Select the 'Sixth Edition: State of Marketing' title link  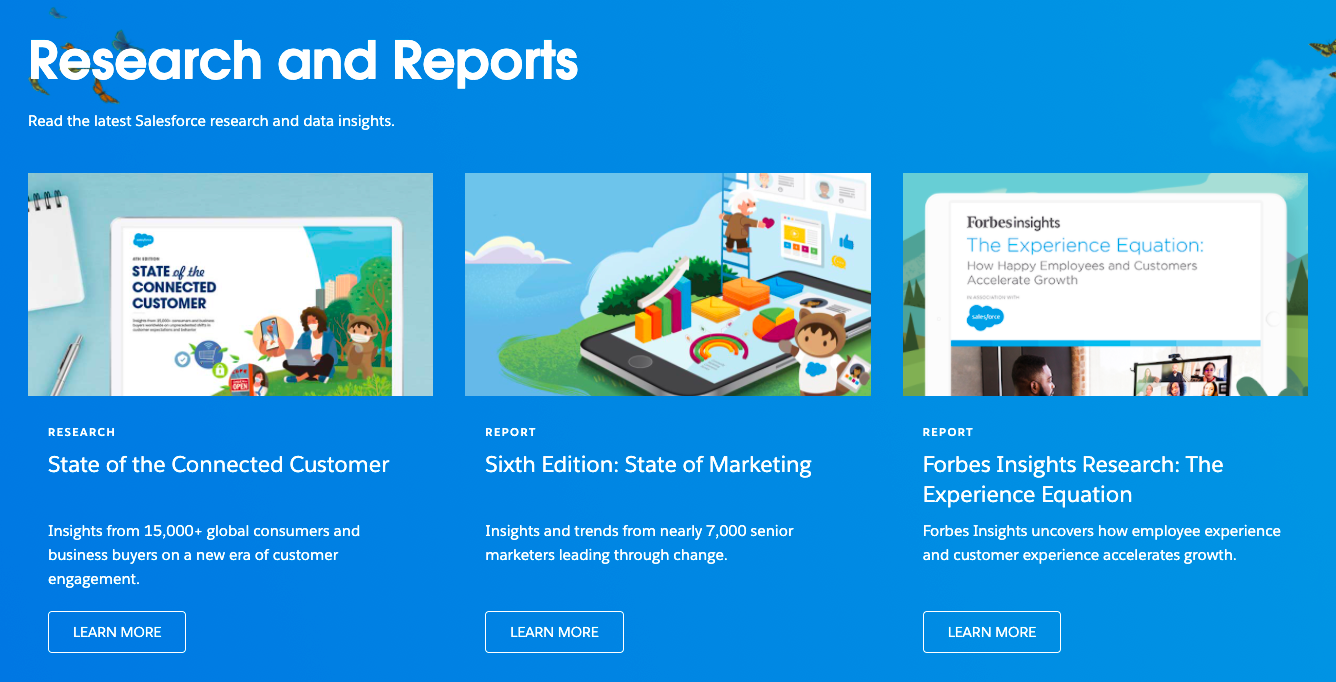648,464
